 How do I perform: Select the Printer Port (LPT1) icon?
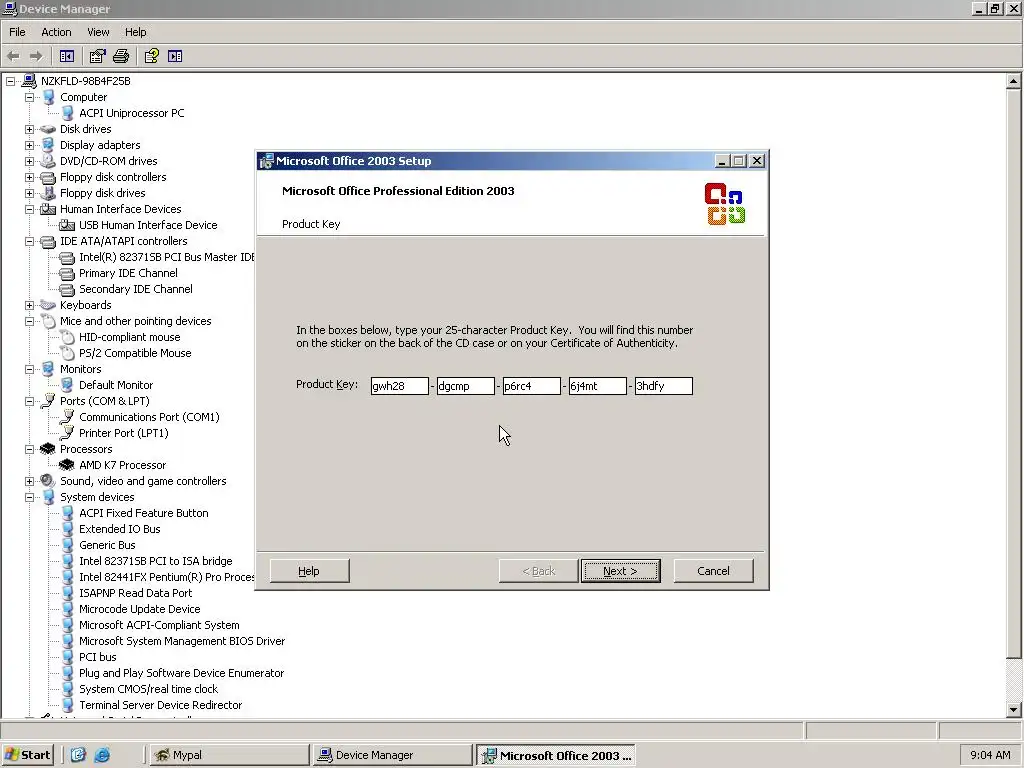click(67, 433)
